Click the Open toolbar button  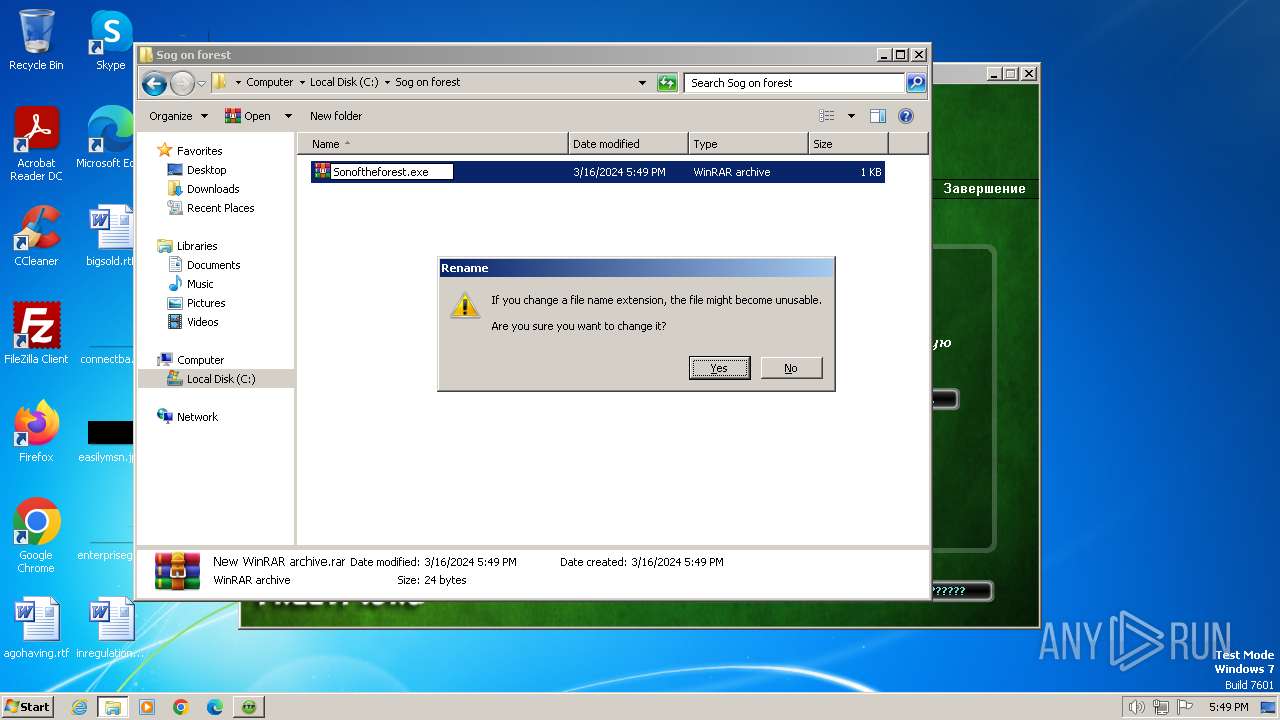(249, 116)
